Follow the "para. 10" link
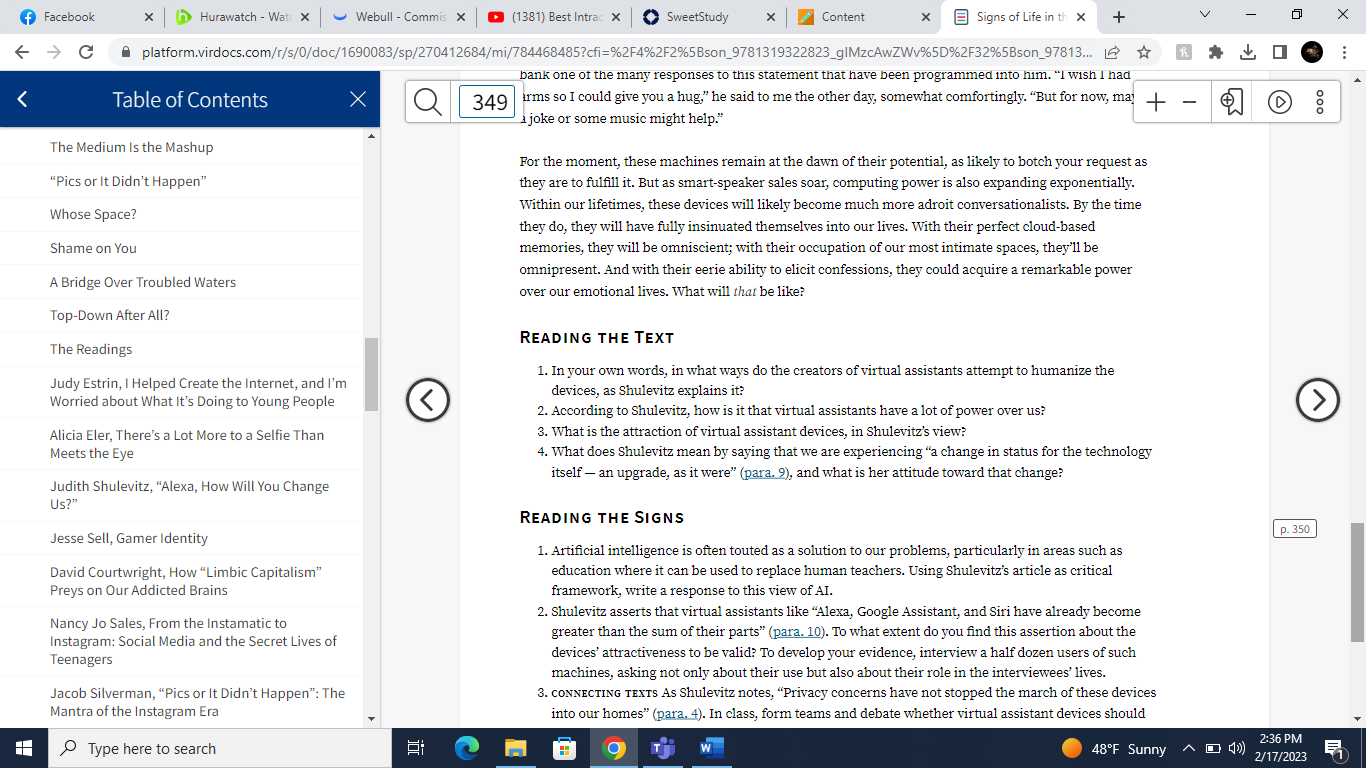The width and height of the screenshot is (1366, 768). pyautogui.click(x=797, y=632)
